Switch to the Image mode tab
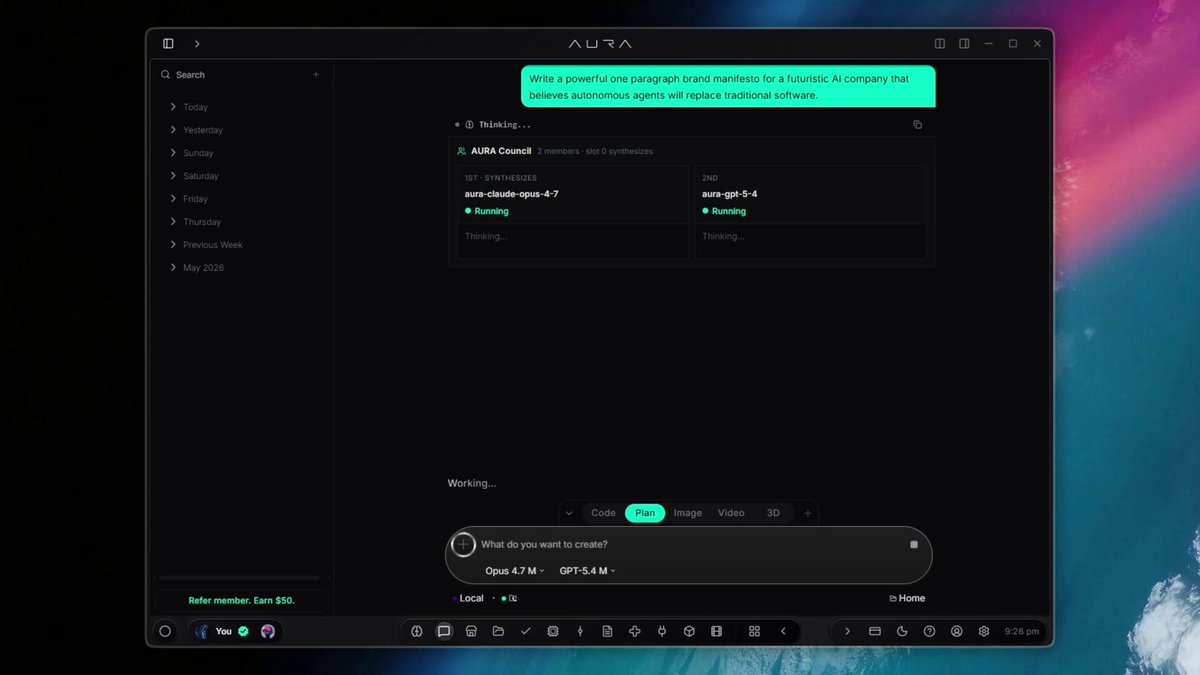The image size is (1200, 675). [x=688, y=513]
